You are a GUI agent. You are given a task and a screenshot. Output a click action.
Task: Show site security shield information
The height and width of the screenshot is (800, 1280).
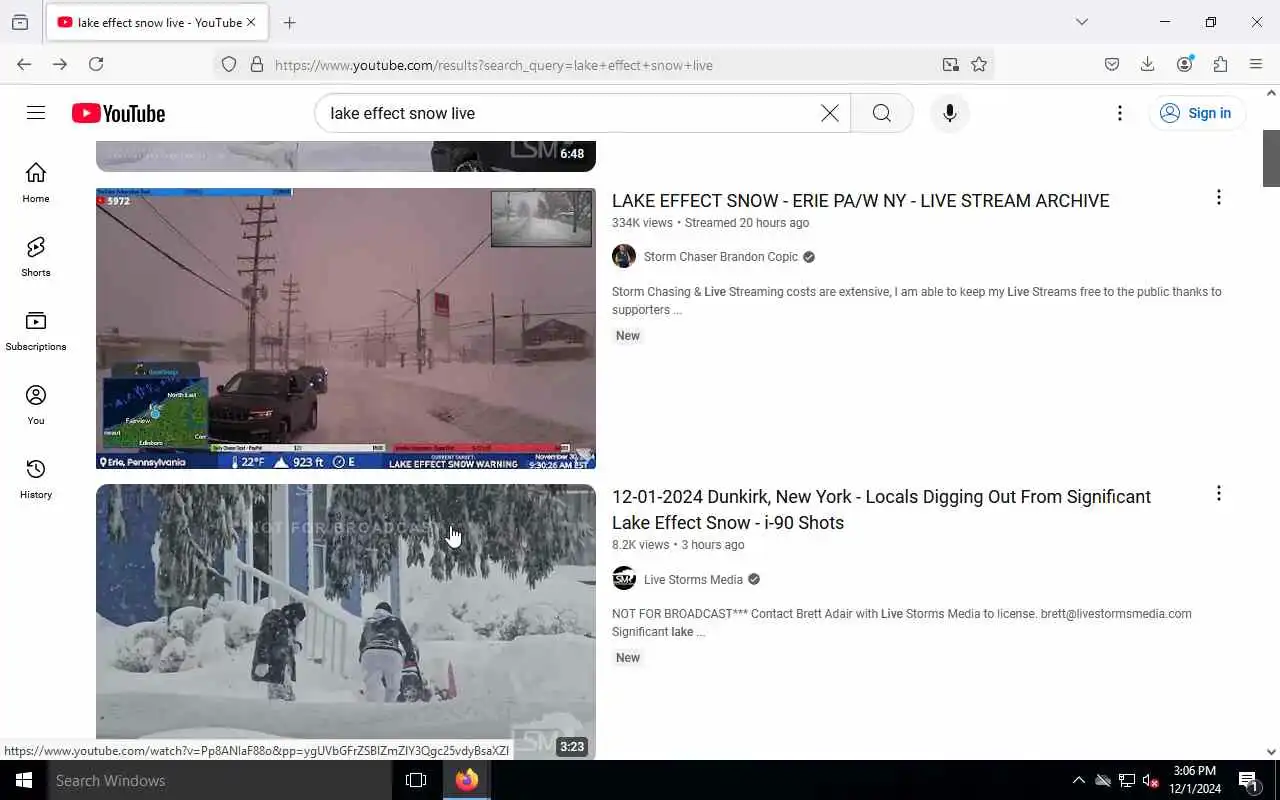(229, 64)
